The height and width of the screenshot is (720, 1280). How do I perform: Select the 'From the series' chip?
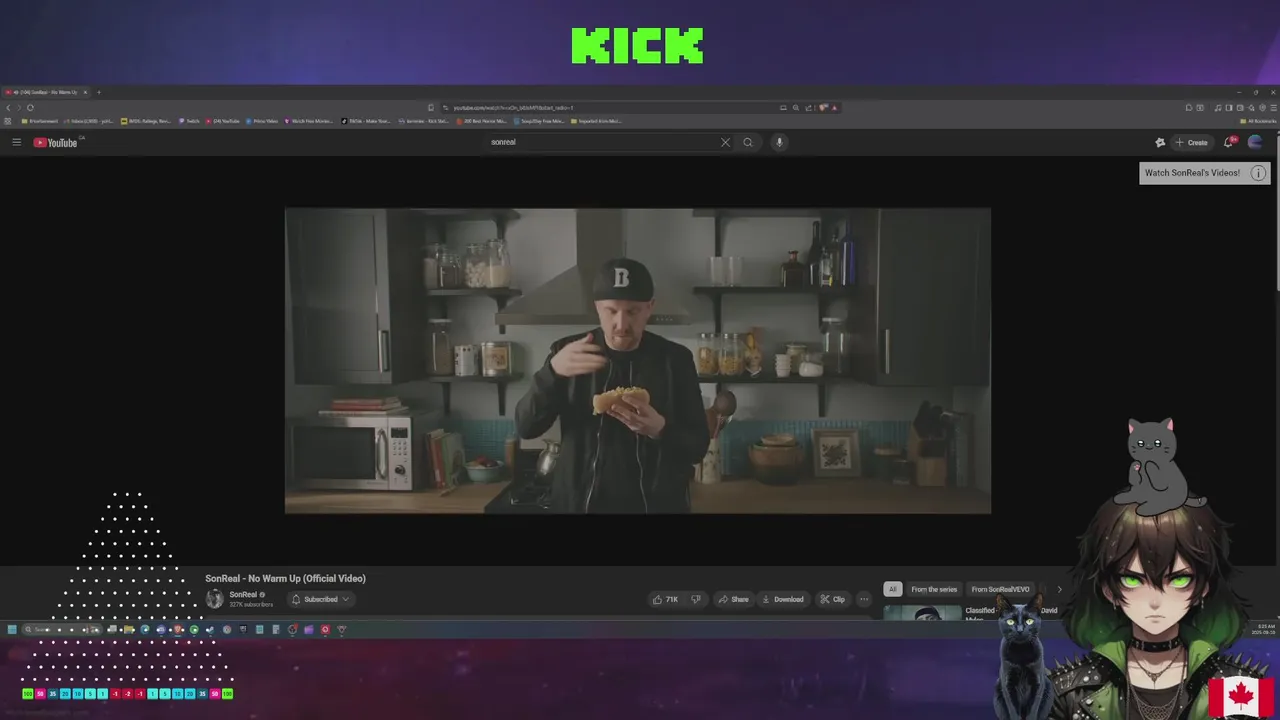[x=934, y=589]
